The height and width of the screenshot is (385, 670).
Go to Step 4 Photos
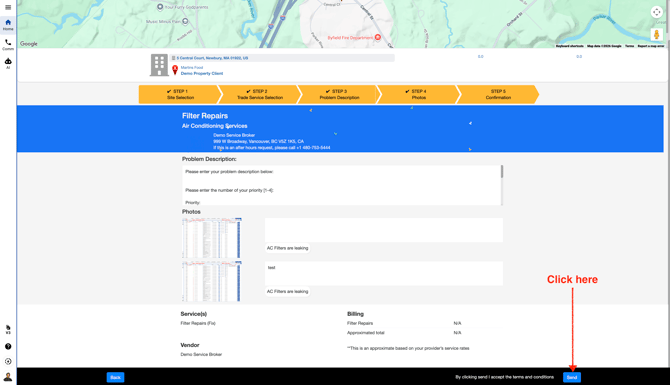point(418,94)
